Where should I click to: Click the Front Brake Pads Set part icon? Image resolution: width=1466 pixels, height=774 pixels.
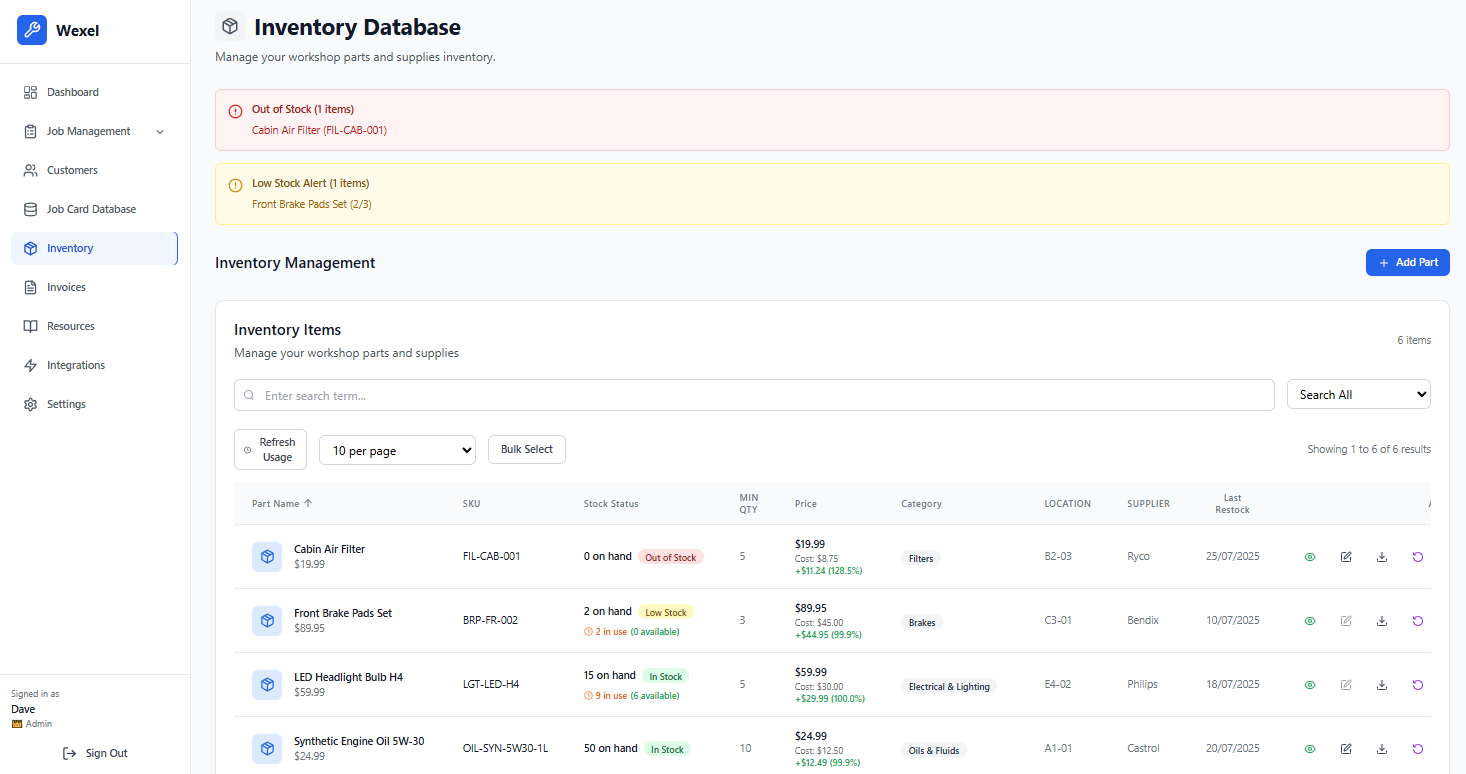pyautogui.click(x=267, y=621)
